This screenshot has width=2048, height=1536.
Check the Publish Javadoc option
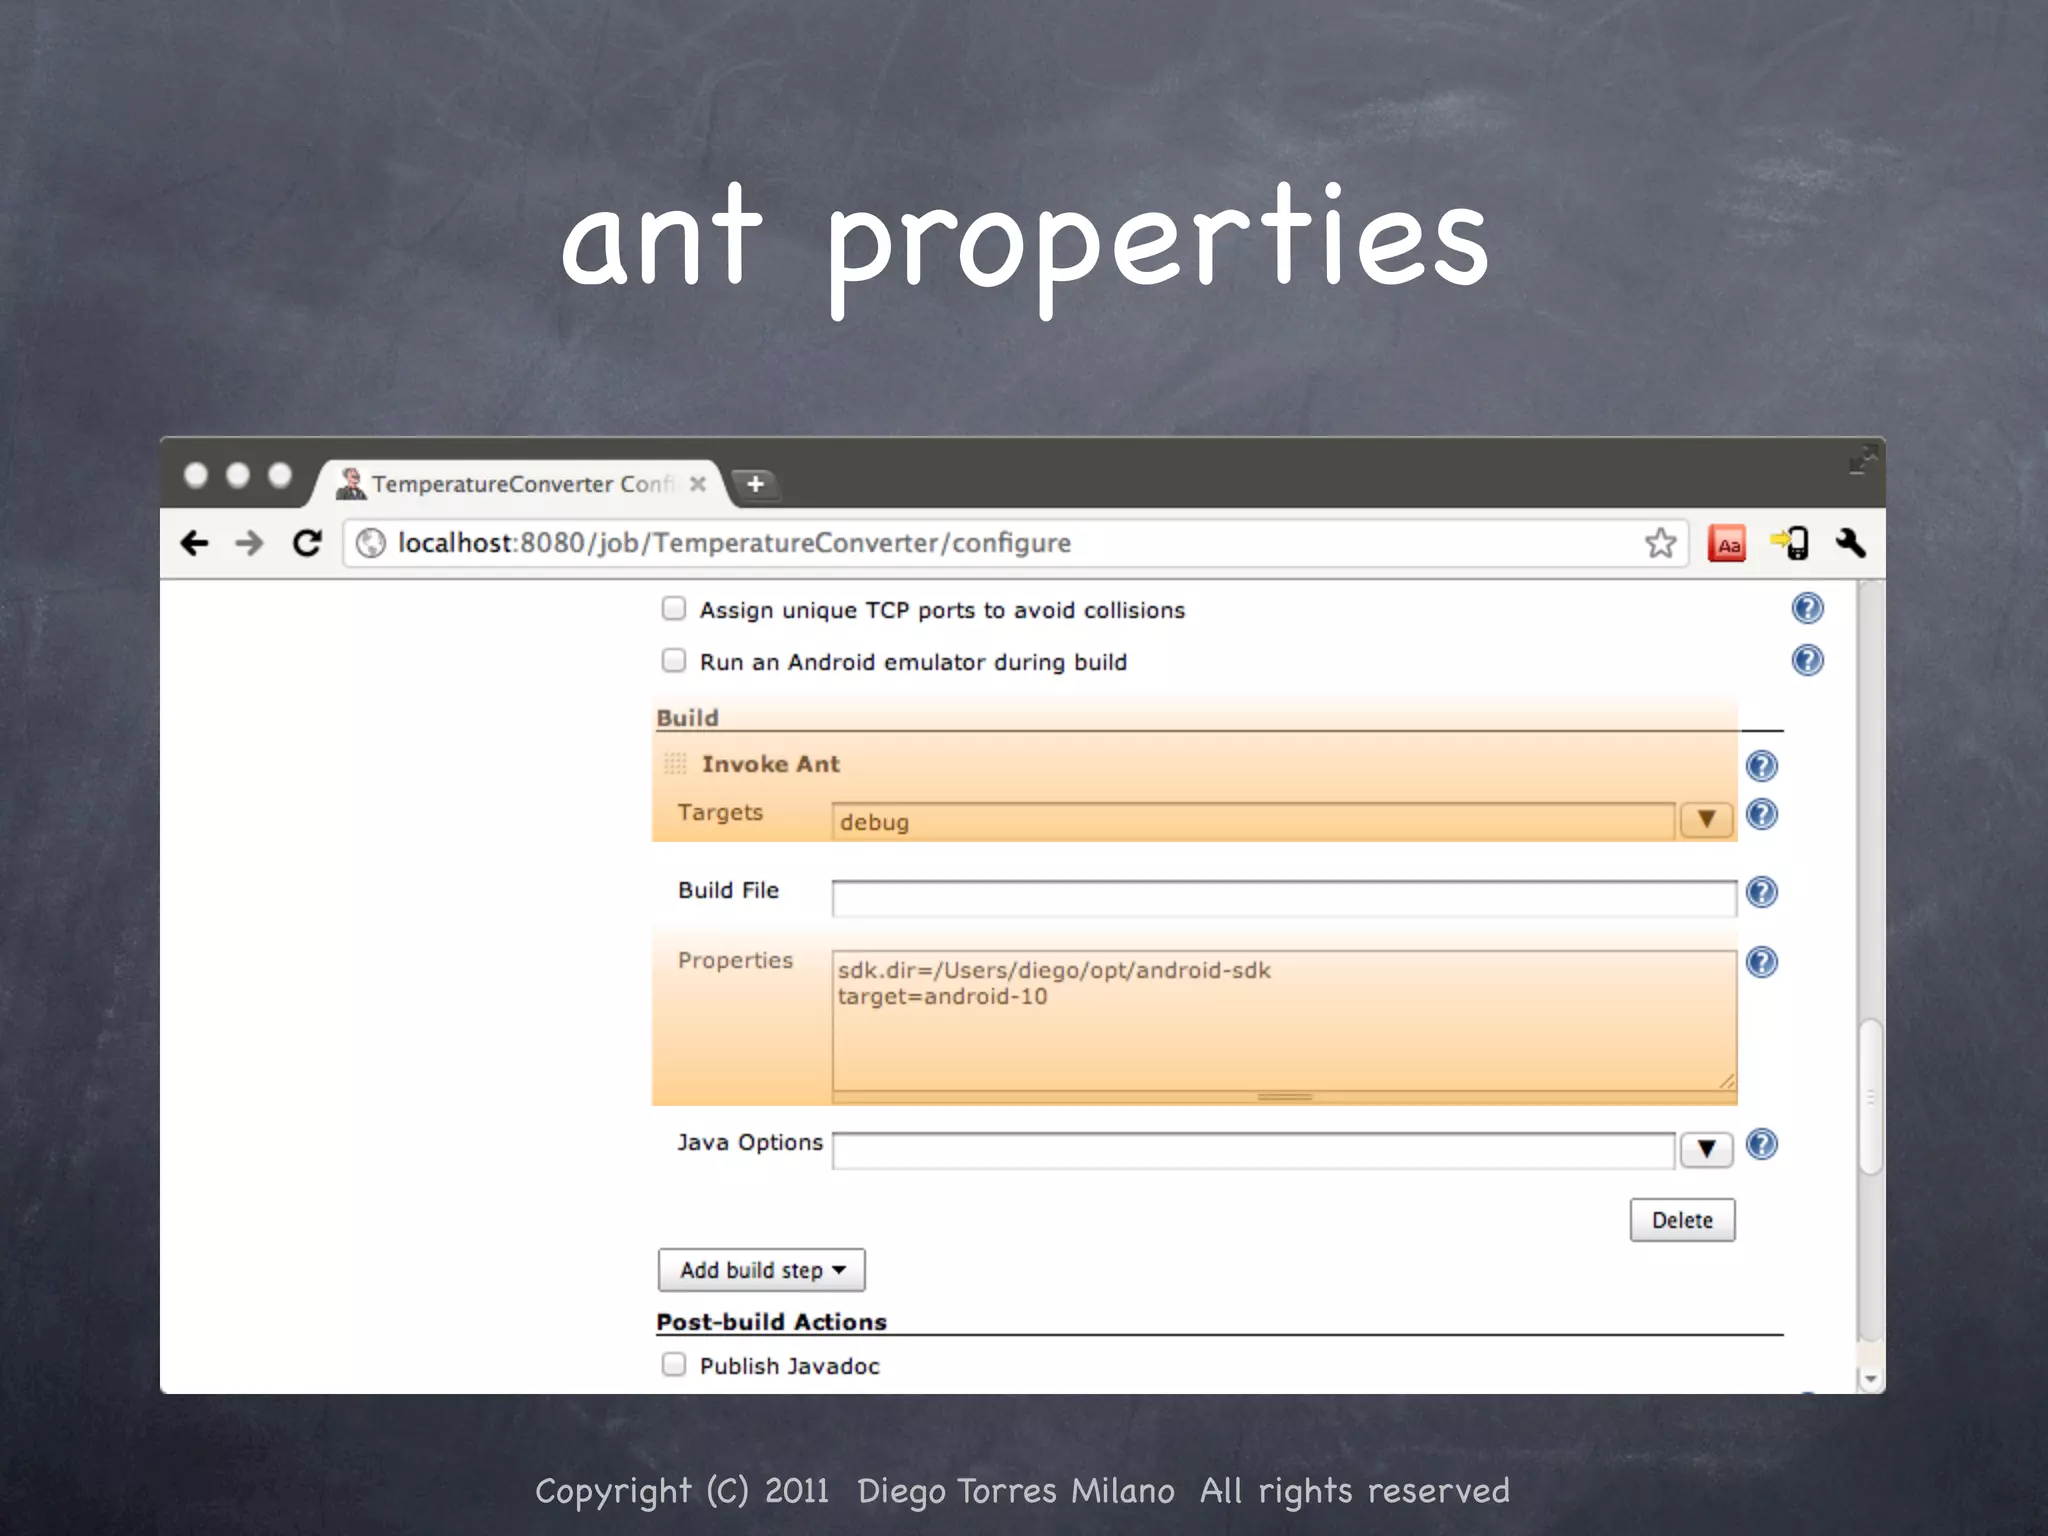click(x=674, y=1364)
